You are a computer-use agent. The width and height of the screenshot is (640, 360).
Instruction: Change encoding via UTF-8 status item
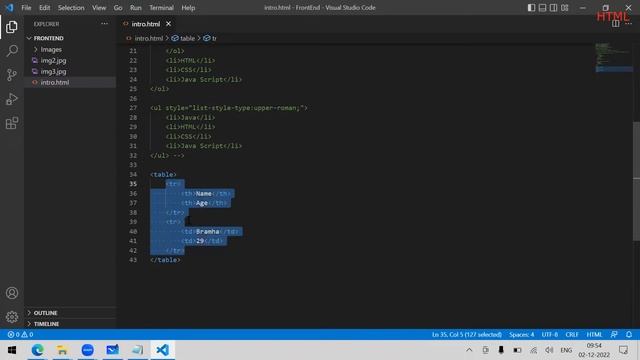point(549,334)
